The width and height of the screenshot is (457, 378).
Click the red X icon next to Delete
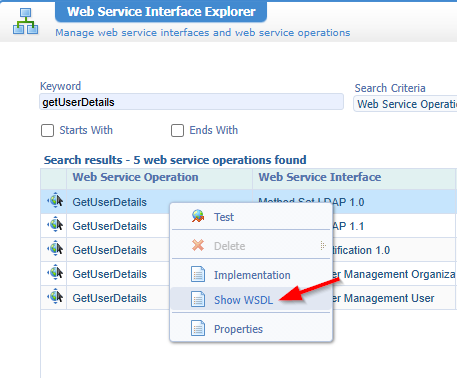click(x=198, y=245)
